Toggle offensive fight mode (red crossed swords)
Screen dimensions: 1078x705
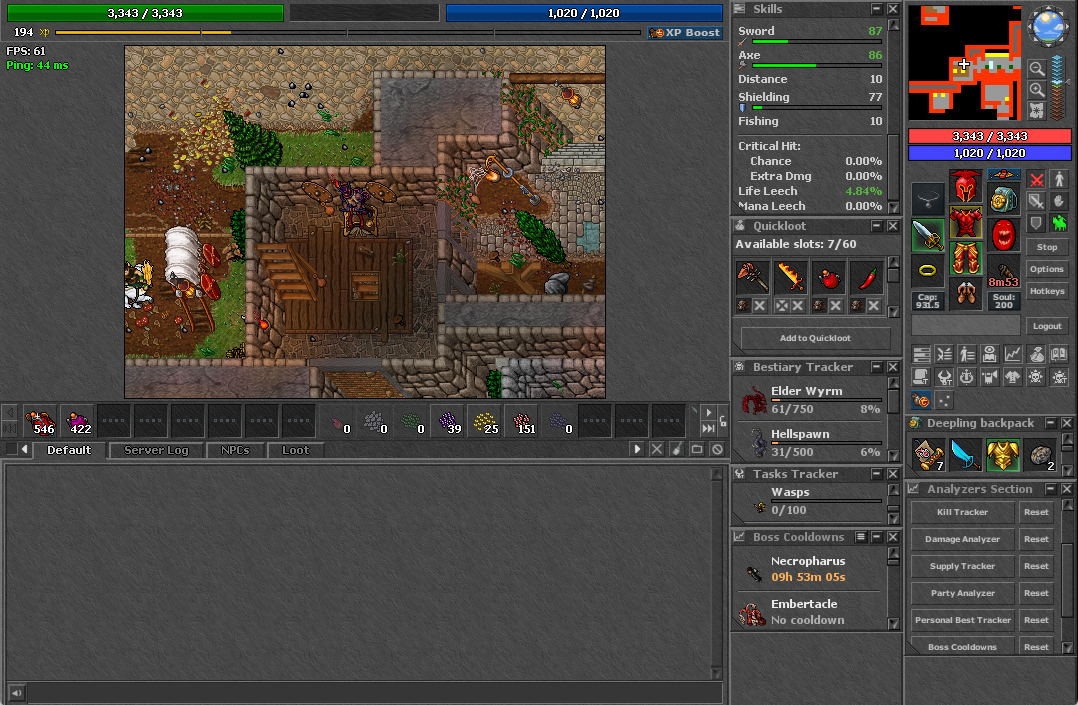pos(1037,180)
